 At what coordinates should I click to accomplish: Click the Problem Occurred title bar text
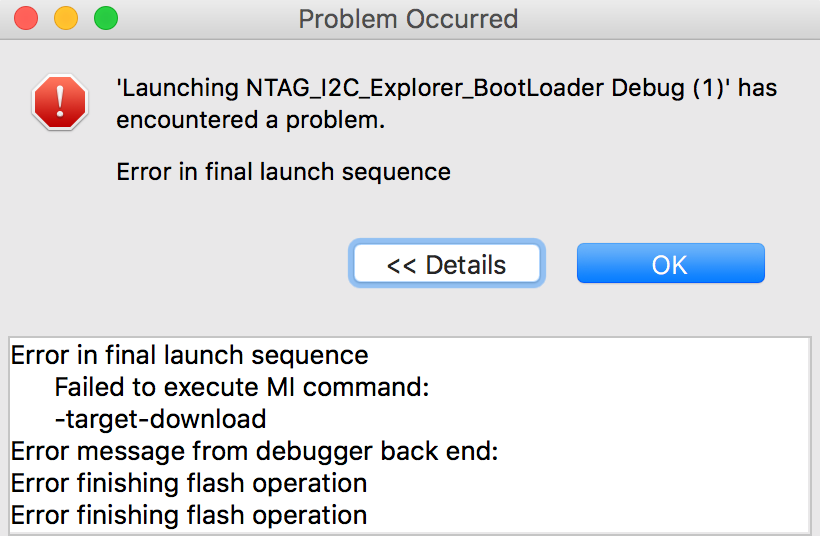408,18
